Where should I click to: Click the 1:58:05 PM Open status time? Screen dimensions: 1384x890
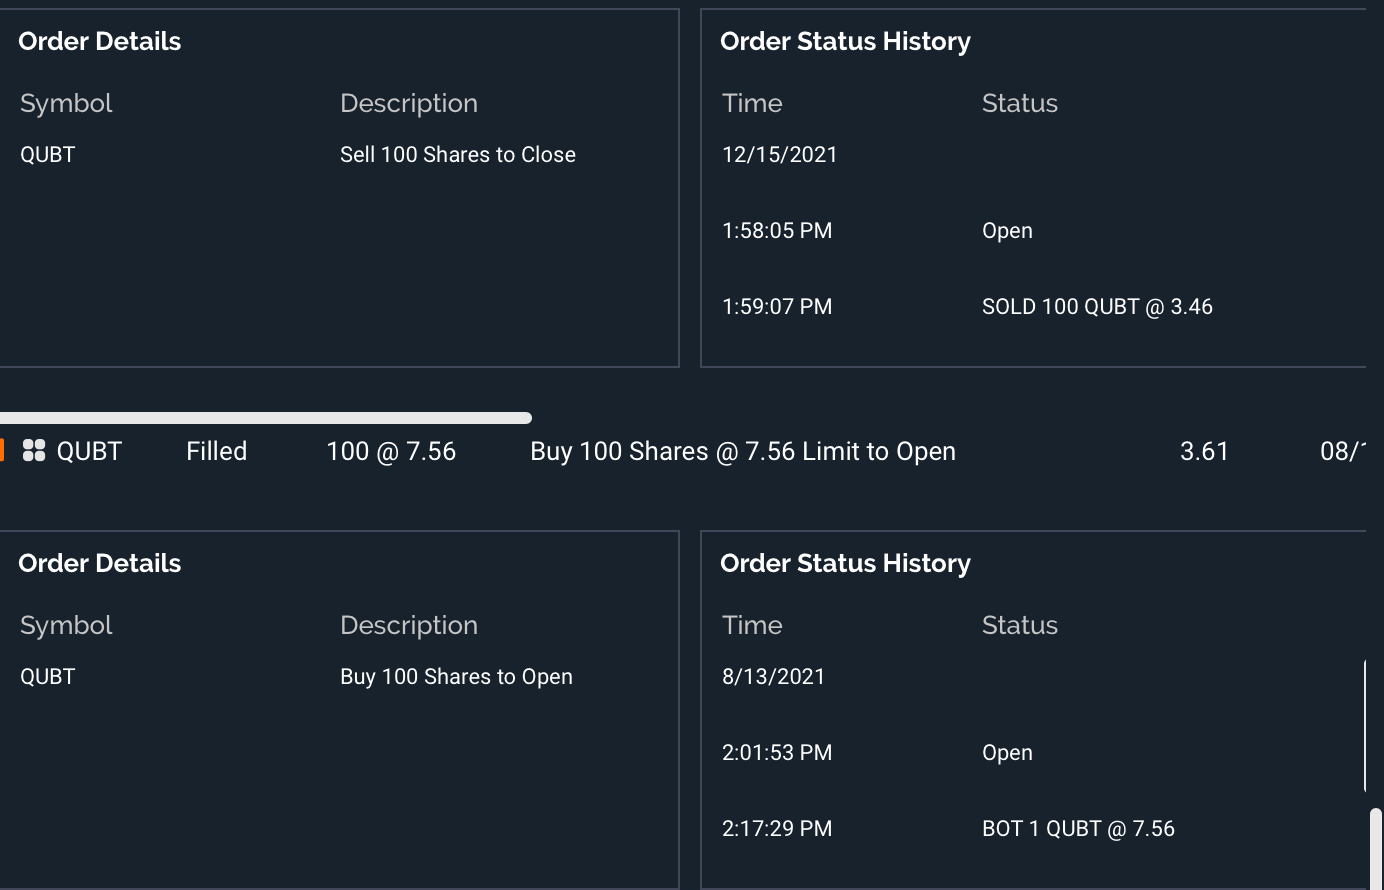pos(777,231)
